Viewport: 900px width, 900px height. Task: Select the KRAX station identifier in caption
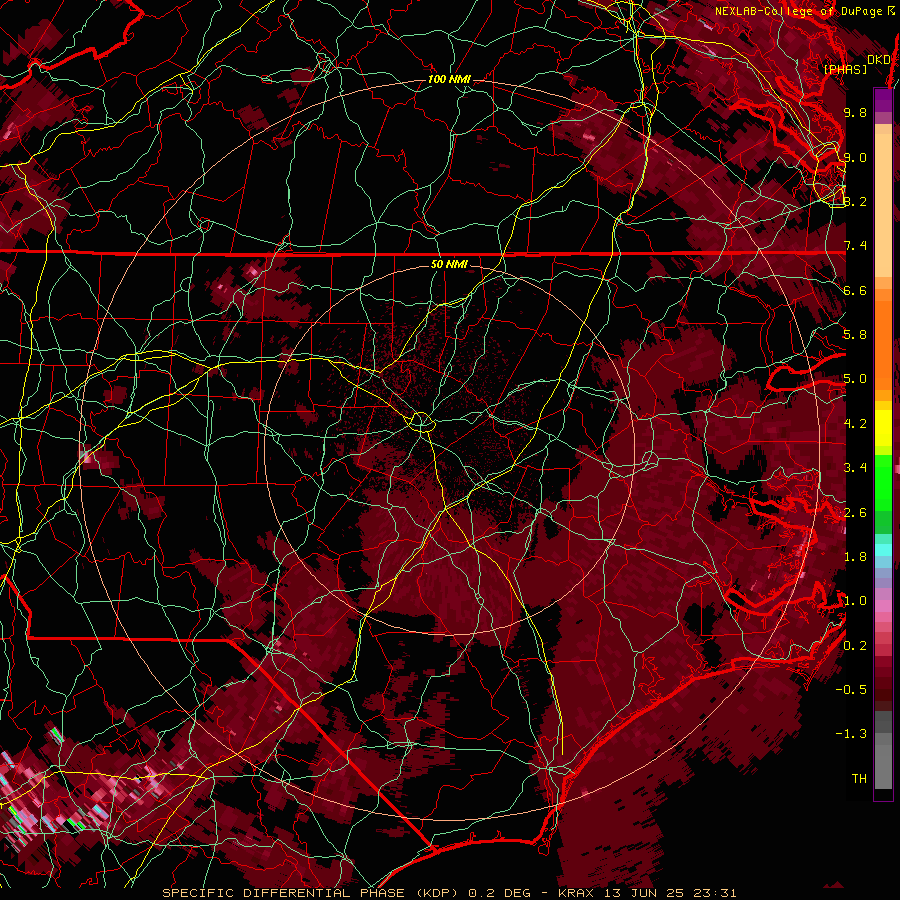[x=578, y=893]
